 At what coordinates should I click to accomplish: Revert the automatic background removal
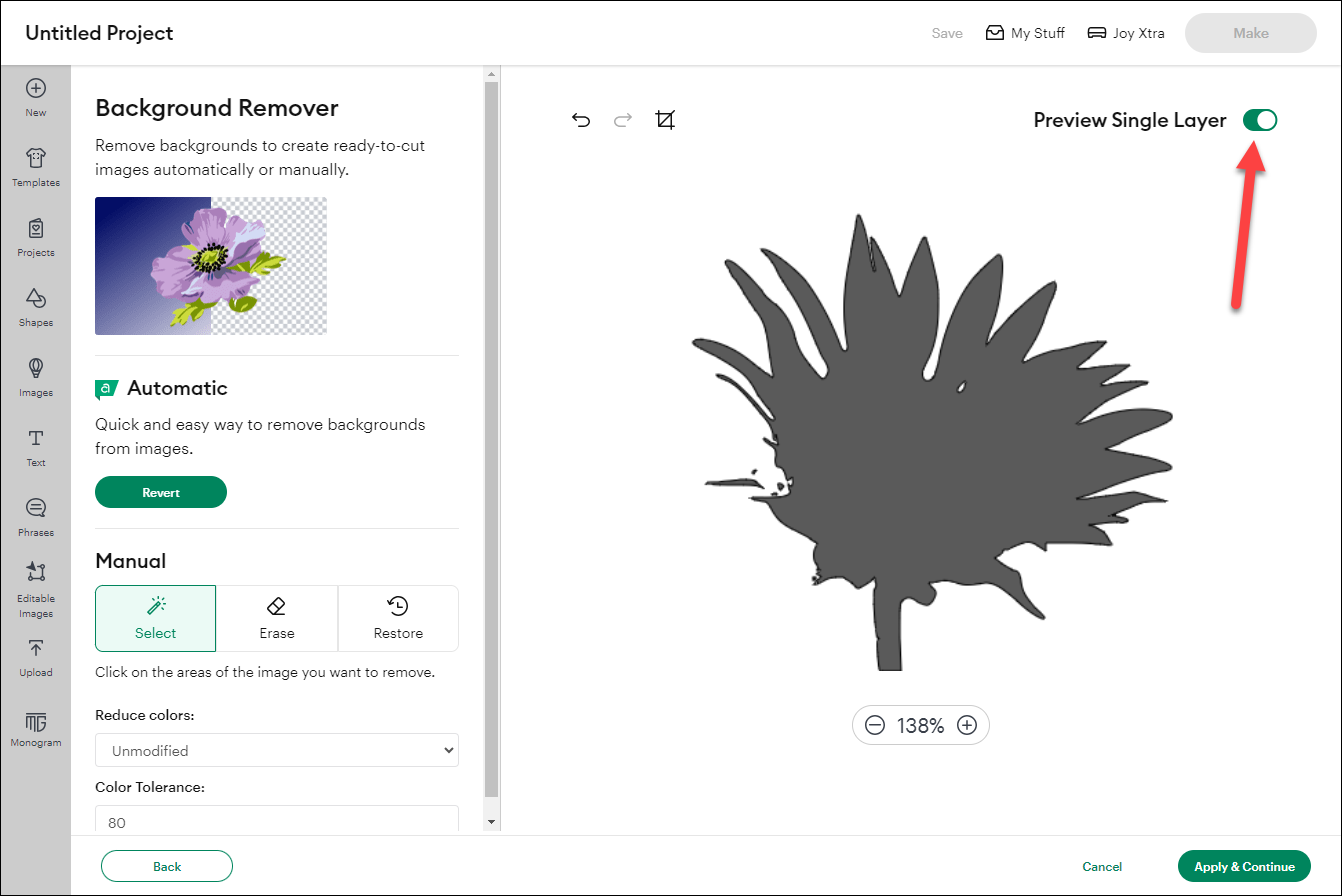160,492
